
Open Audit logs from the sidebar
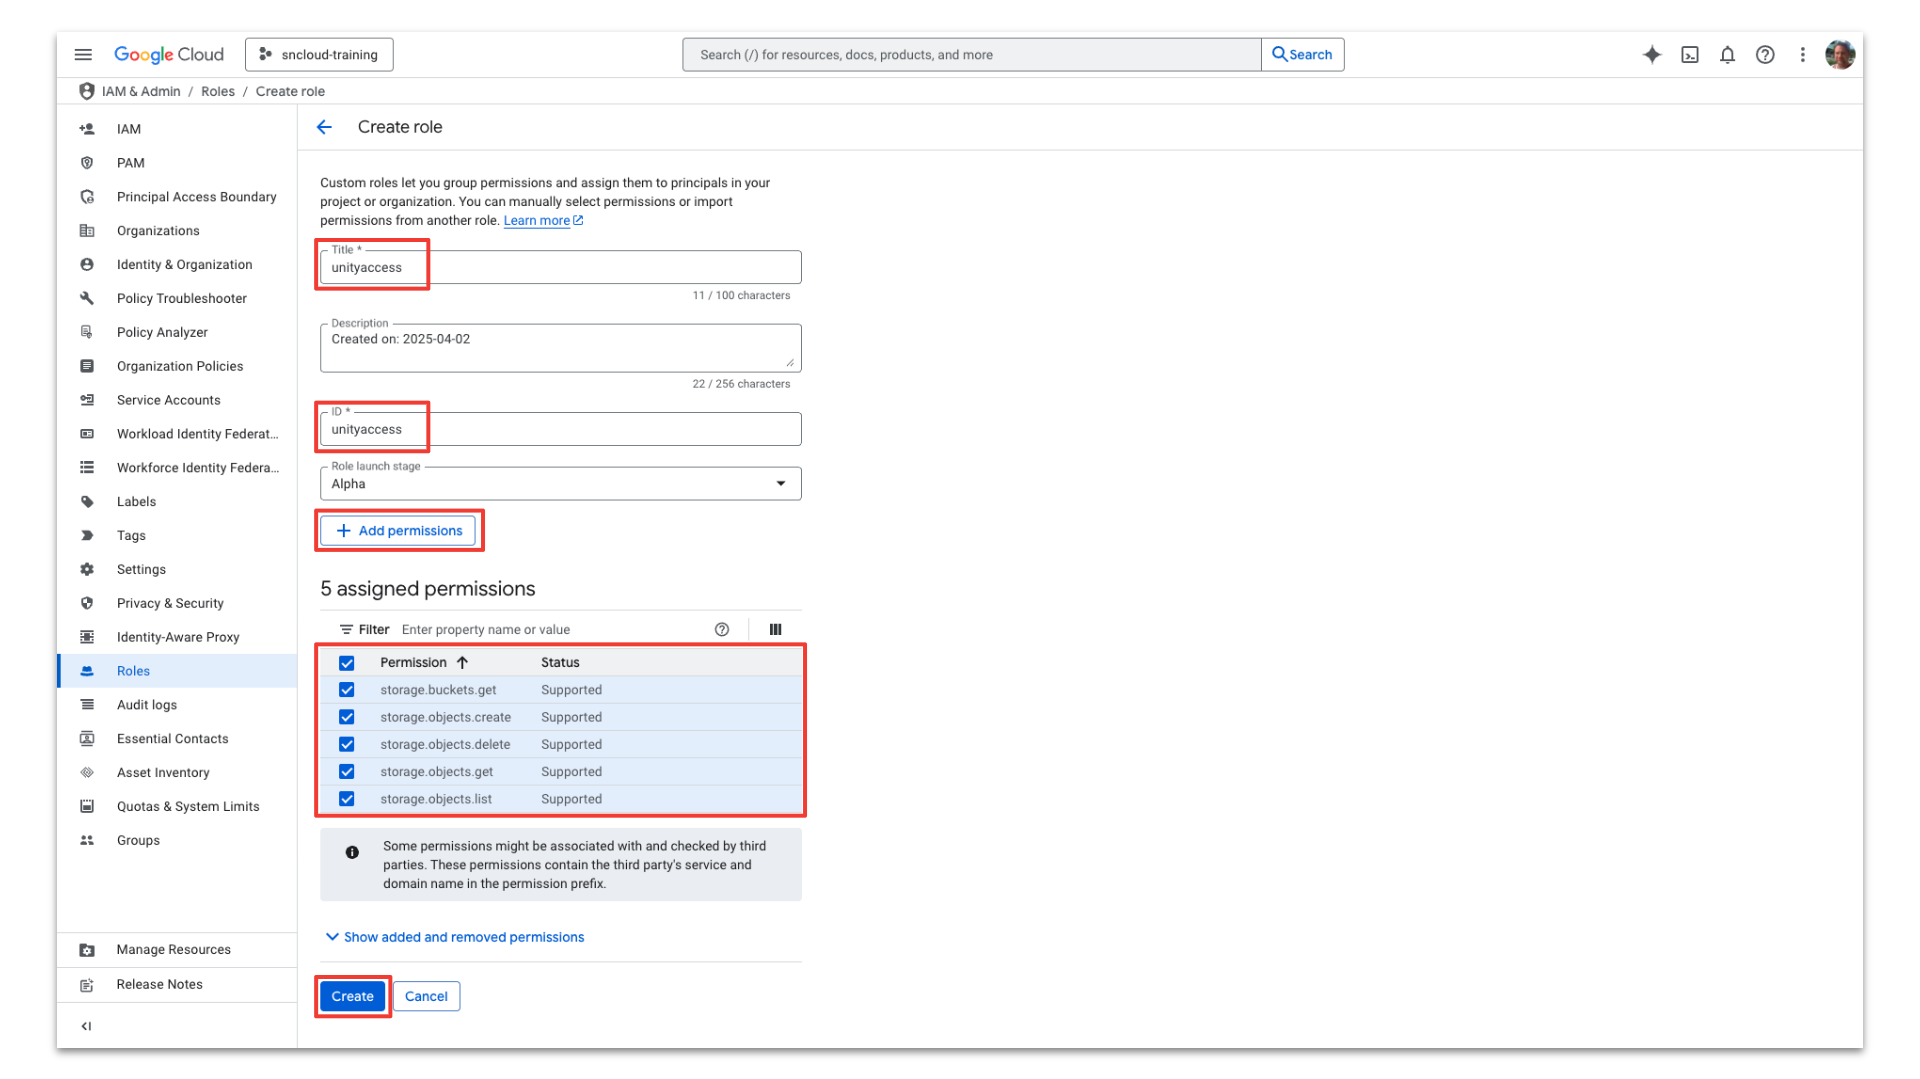(x=147, y=705)
